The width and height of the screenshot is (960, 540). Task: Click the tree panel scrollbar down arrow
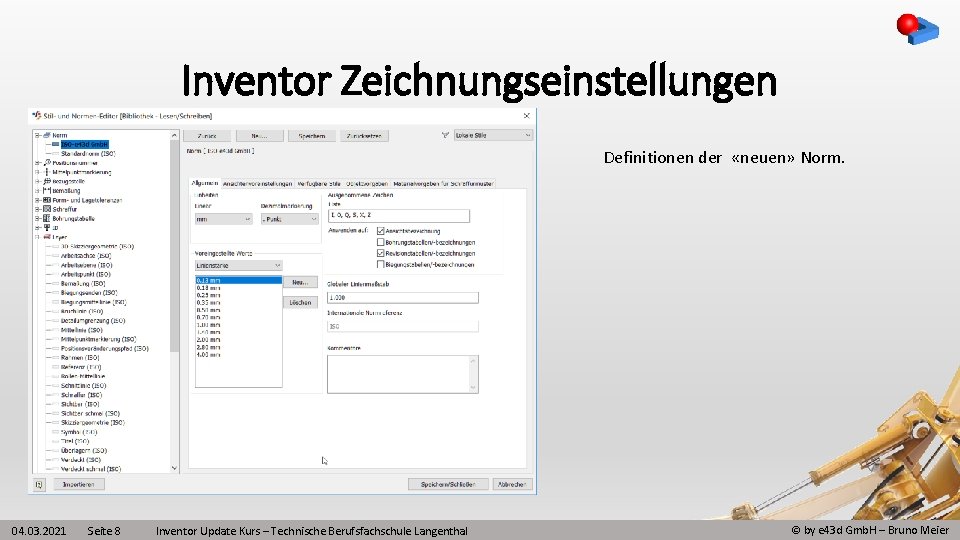[x=174, y=468]
